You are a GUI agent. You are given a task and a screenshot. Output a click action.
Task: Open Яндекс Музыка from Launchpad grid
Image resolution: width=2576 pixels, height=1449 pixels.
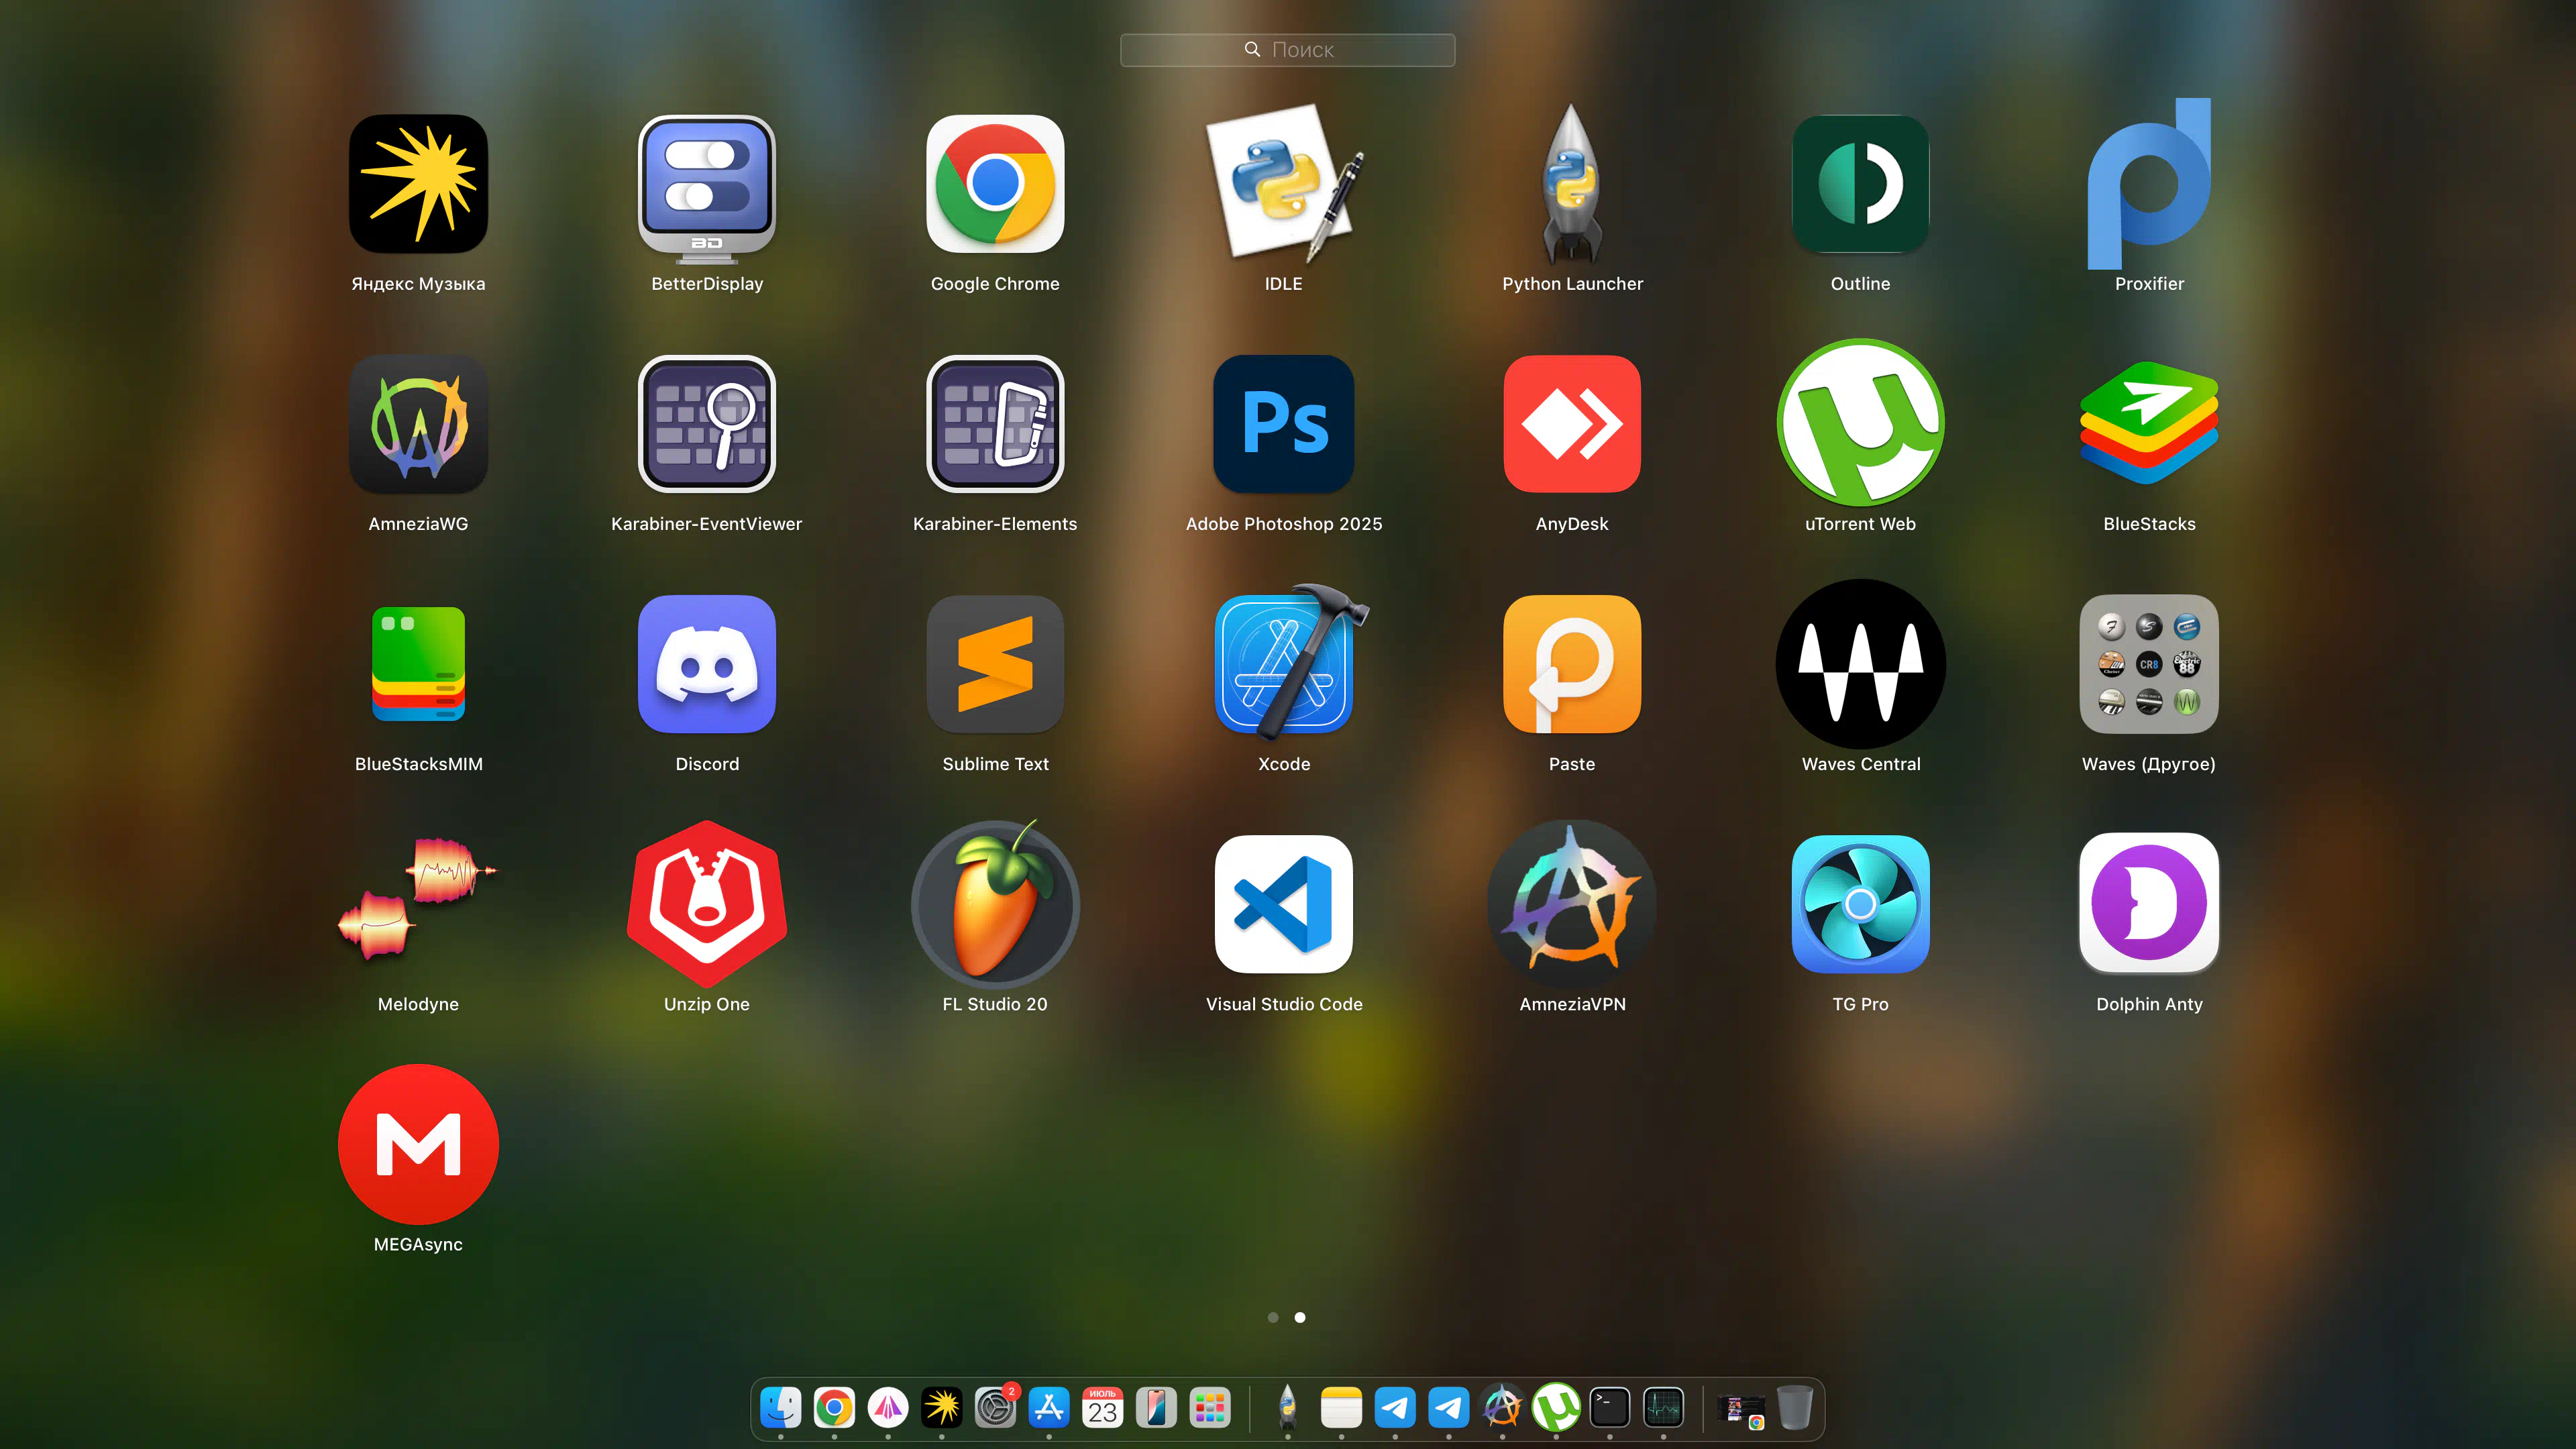tap(418, 184)
